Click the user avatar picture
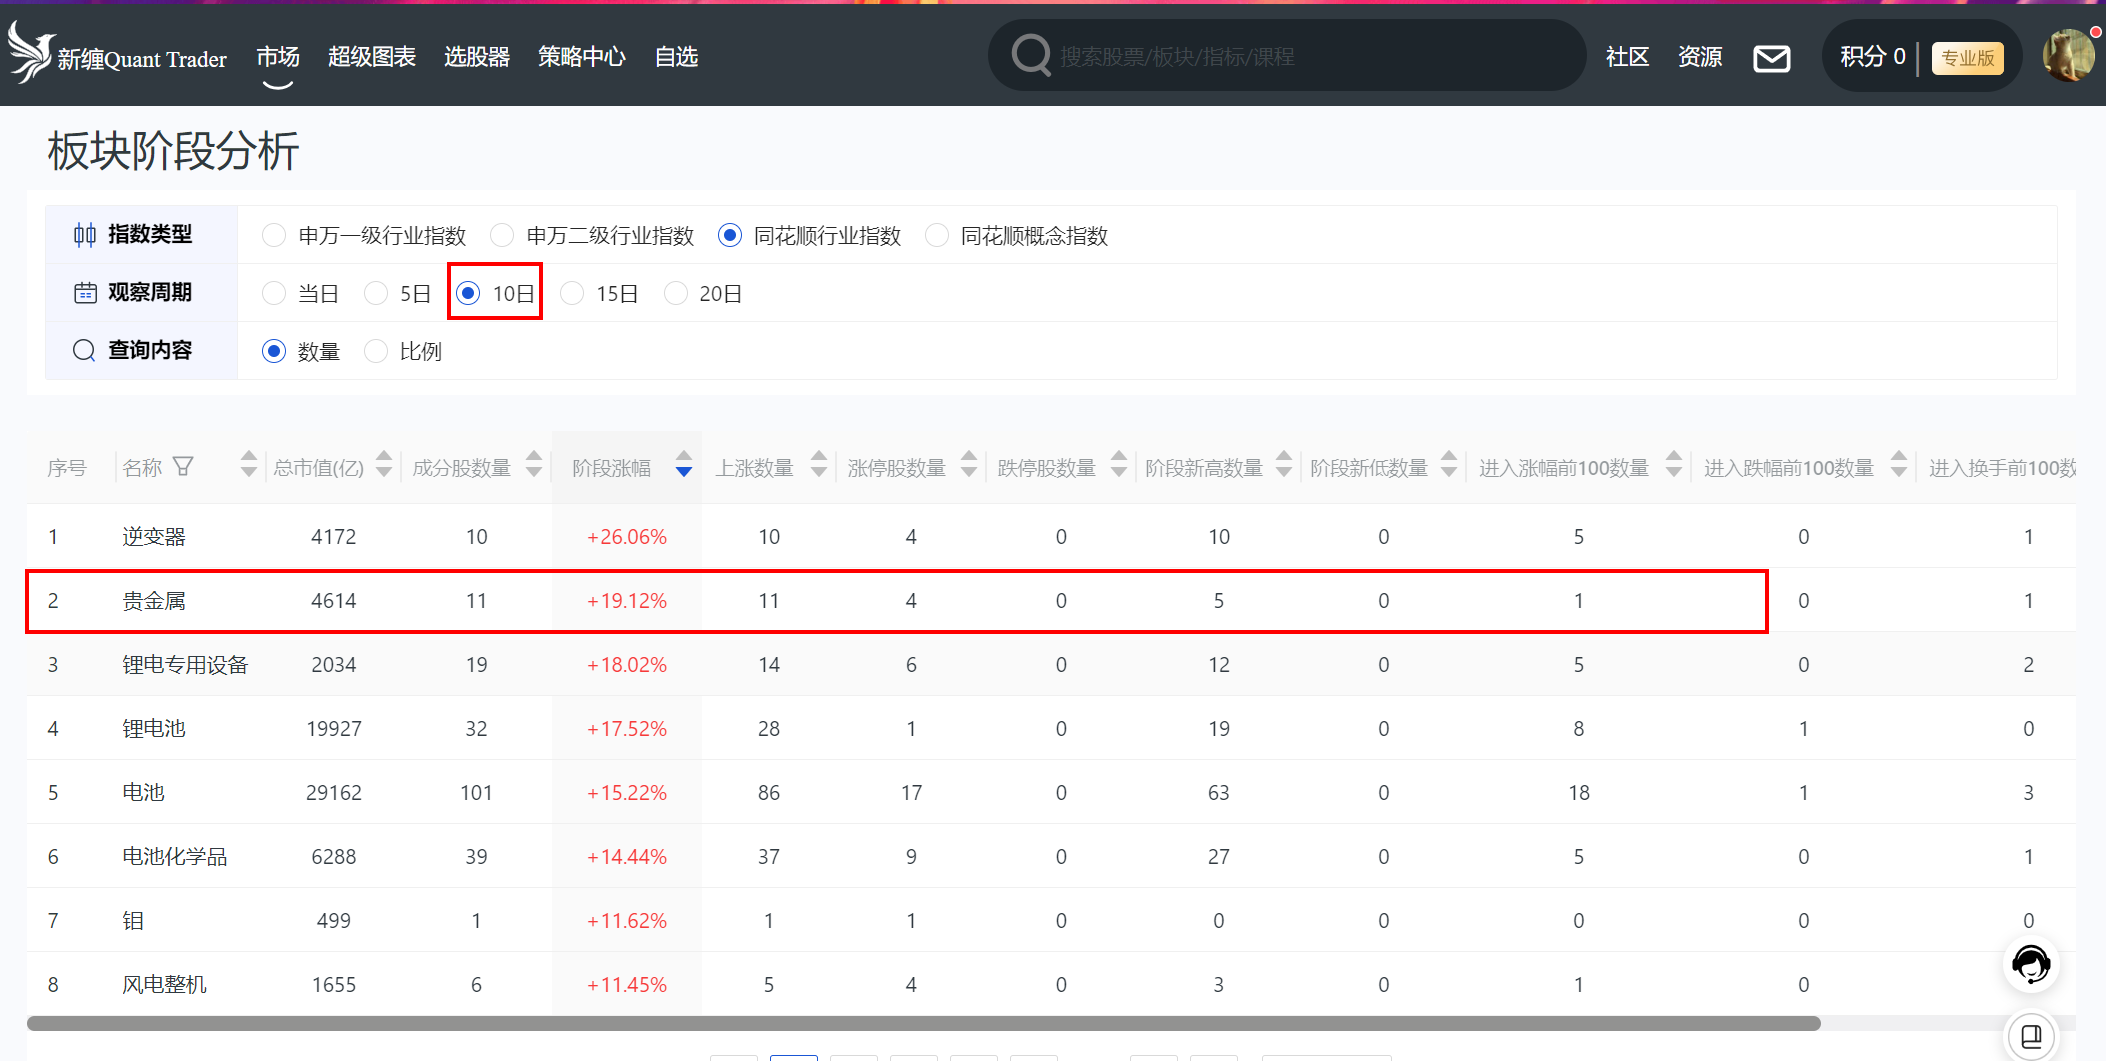 click(x=2068, y=56)
